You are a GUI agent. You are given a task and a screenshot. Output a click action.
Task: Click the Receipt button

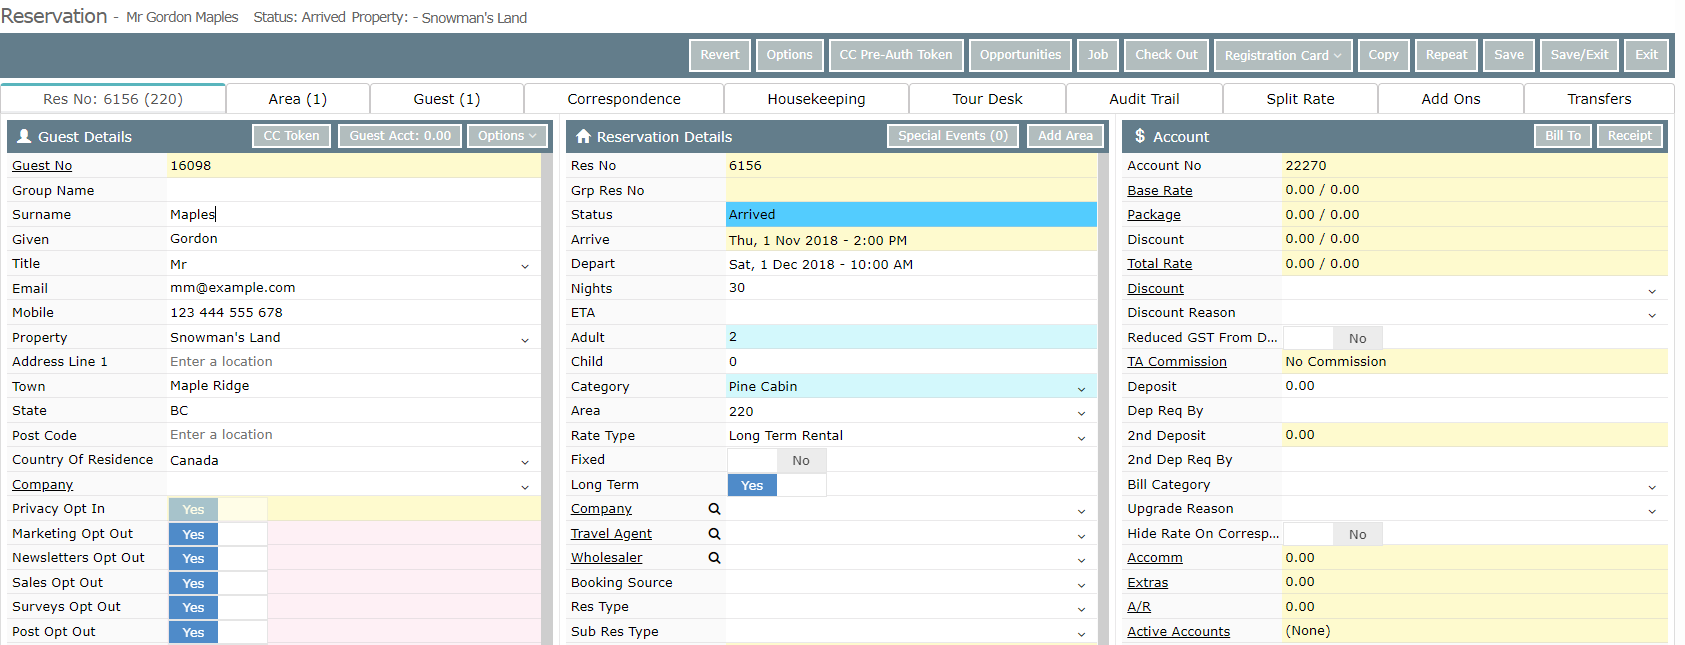pos(1630,136)
